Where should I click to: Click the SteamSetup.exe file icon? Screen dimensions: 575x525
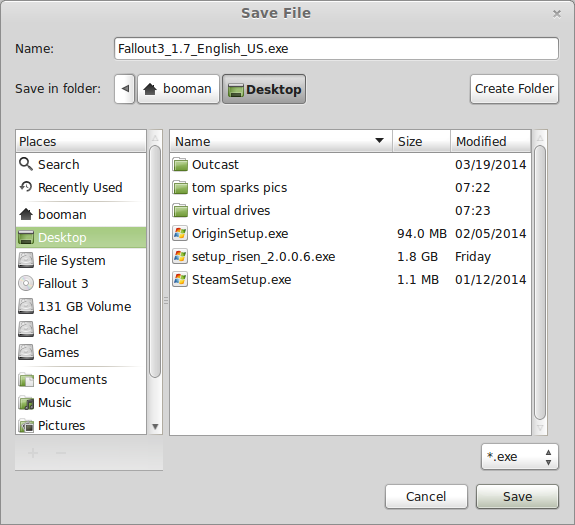pyautogui.click(x=180, y=279)
